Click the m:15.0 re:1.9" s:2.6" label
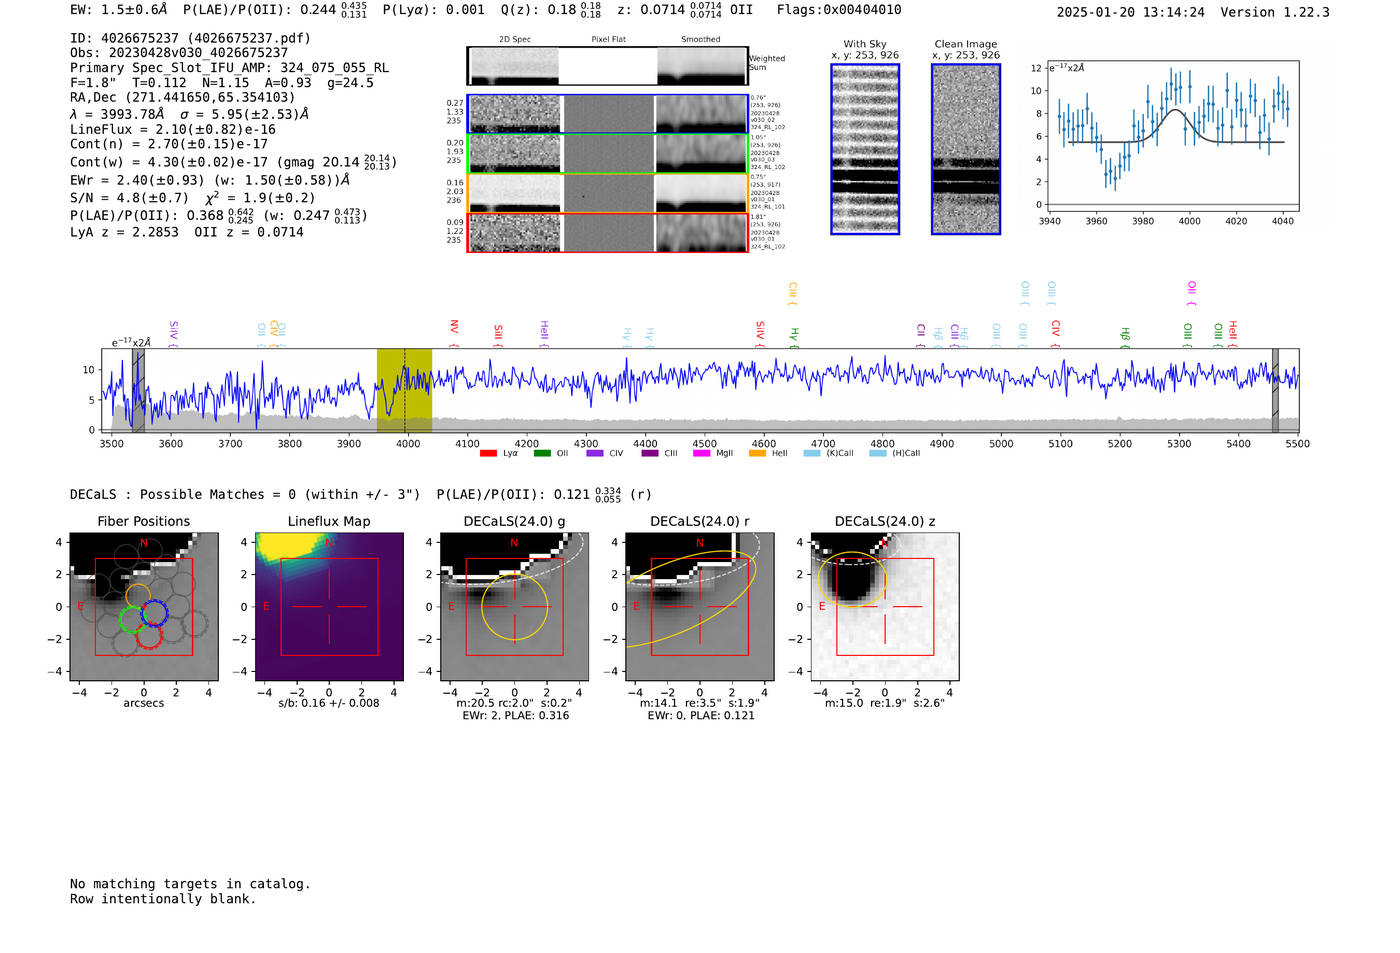The image size is (1400, 953). [885, 703]
